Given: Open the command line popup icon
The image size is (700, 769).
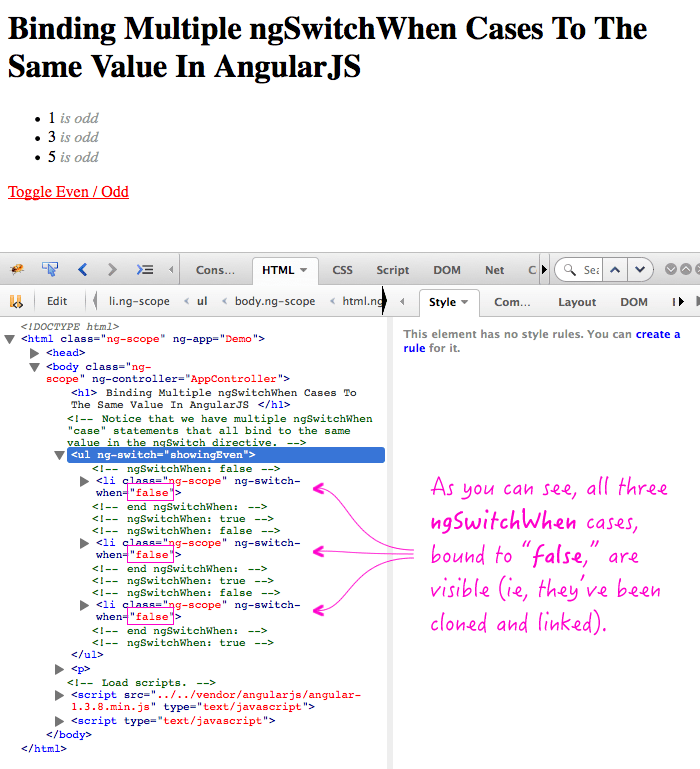Looking at the screenshot, I should [x=145, y=269].
